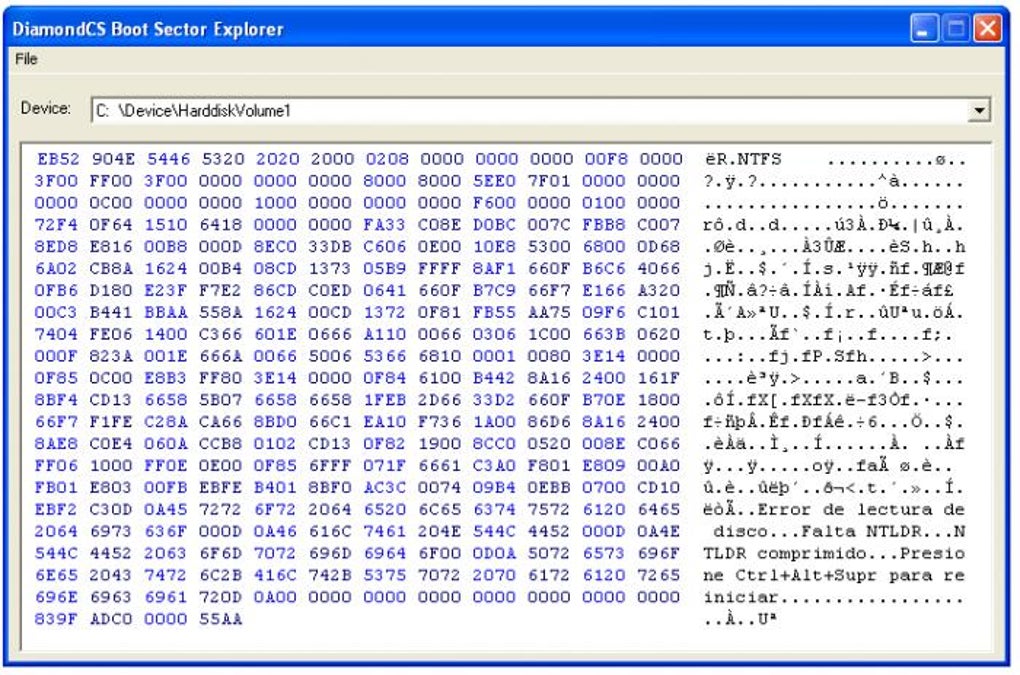The width and height of the screenshot is (1020, 675).
Task: Click hex value 55AA
Action: [222, 619]
